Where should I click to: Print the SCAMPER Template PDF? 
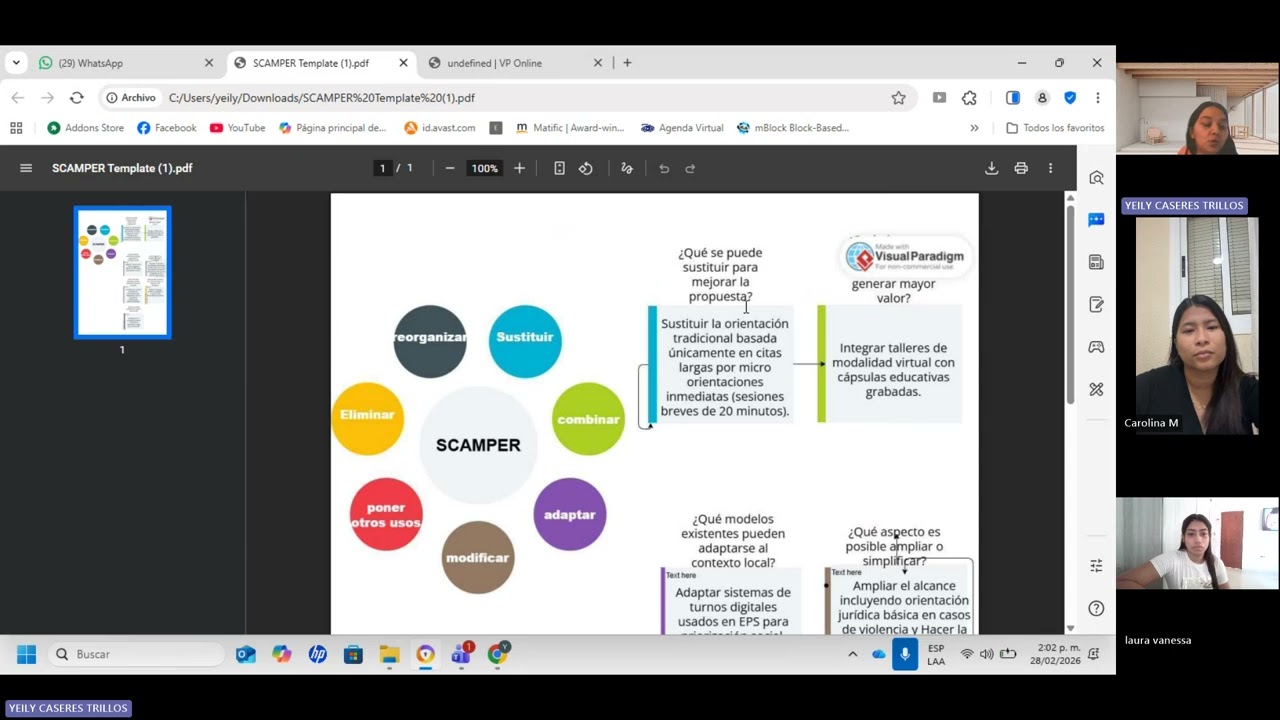pos(1021,168)
